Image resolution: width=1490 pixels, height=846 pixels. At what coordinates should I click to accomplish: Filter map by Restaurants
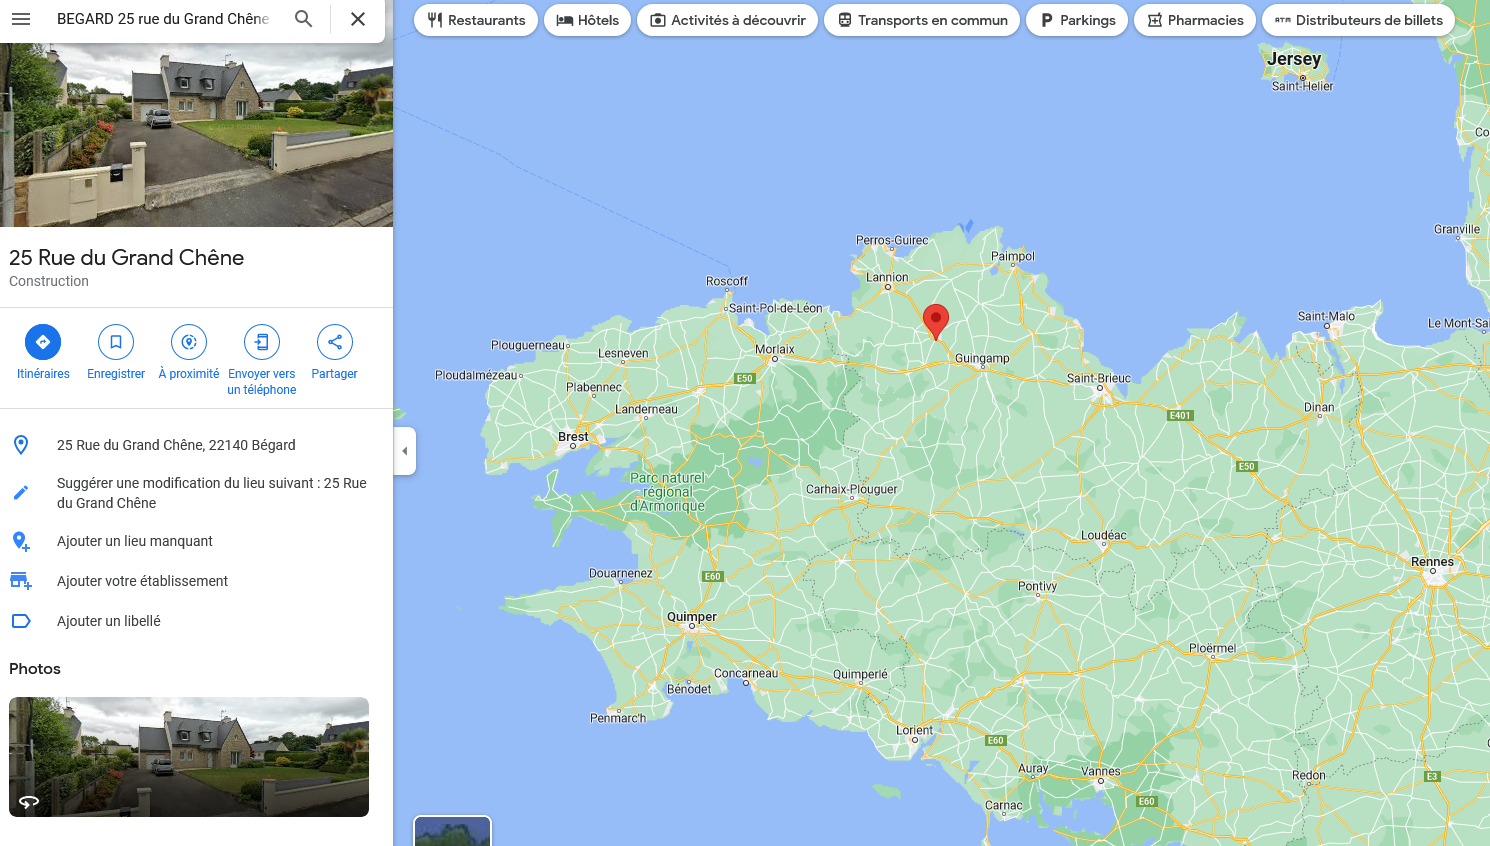[x=476, y=20]
